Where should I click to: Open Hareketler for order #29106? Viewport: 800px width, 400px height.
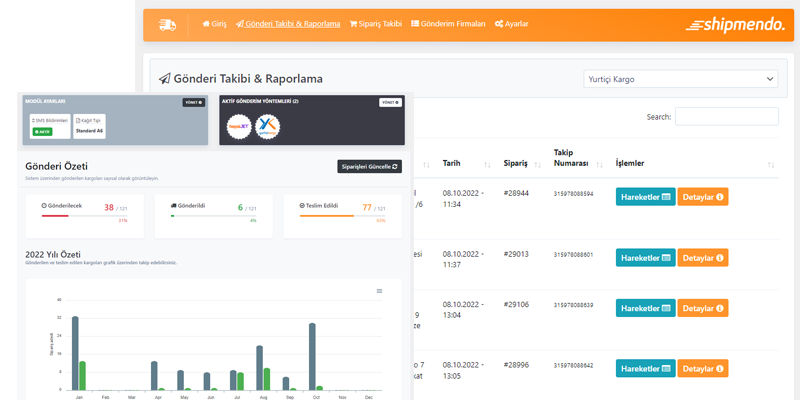tap(645, 308)
